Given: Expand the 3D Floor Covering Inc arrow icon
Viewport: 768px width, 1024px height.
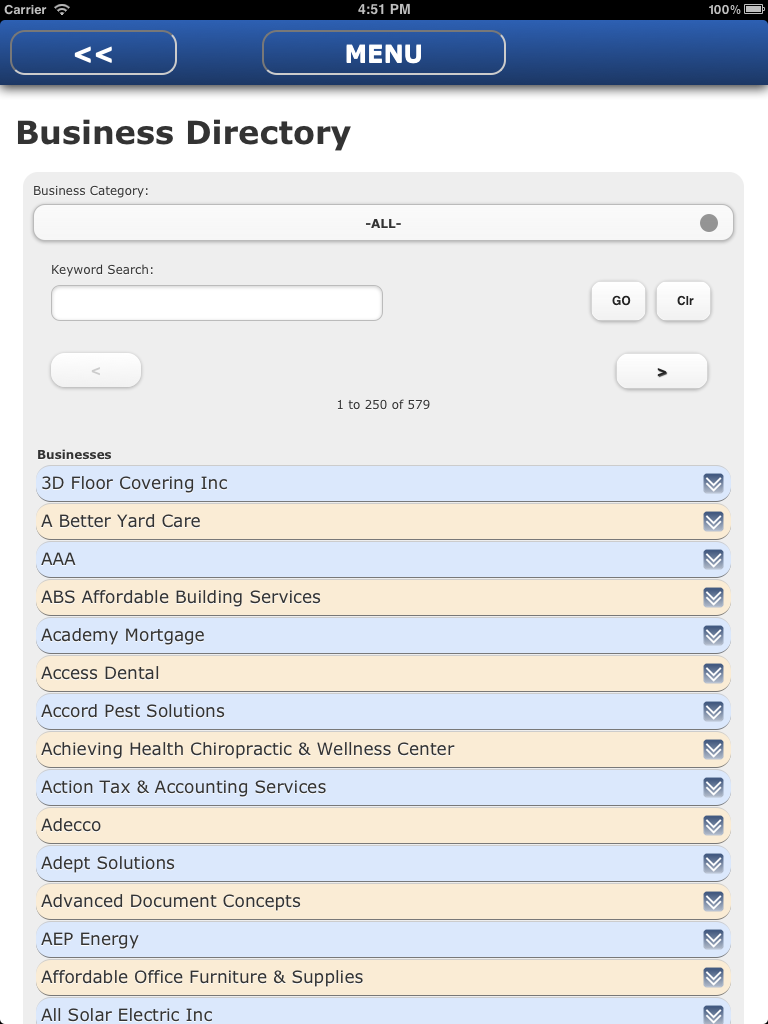Looking at the screenshot, I should pos(713,484).
